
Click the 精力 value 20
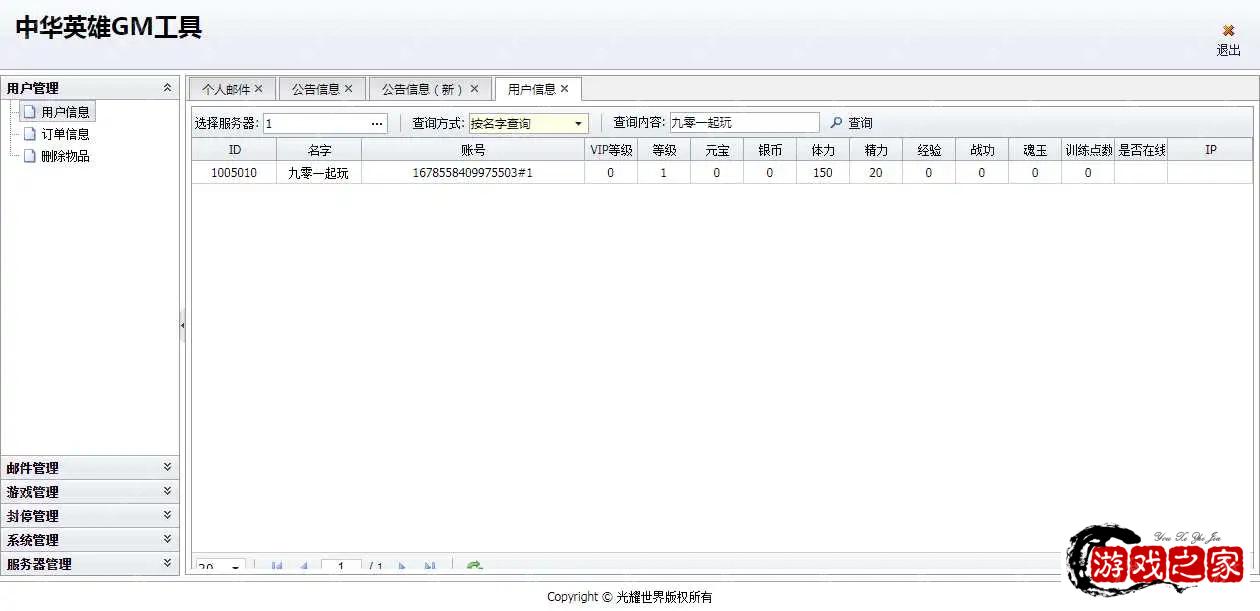[876, 172]
